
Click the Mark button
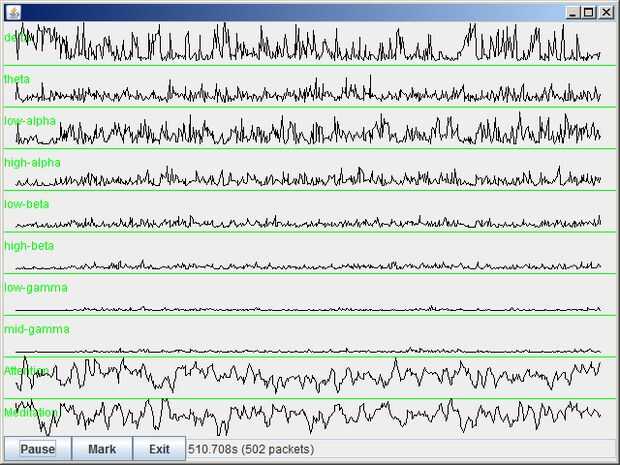click(x=102, y=449)
